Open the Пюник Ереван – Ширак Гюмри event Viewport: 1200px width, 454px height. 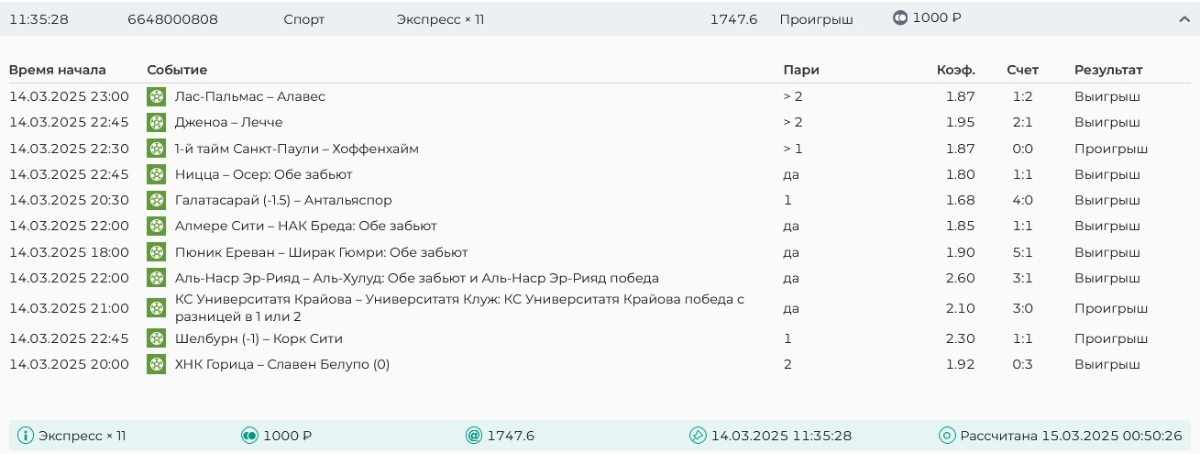coord(321,252)
